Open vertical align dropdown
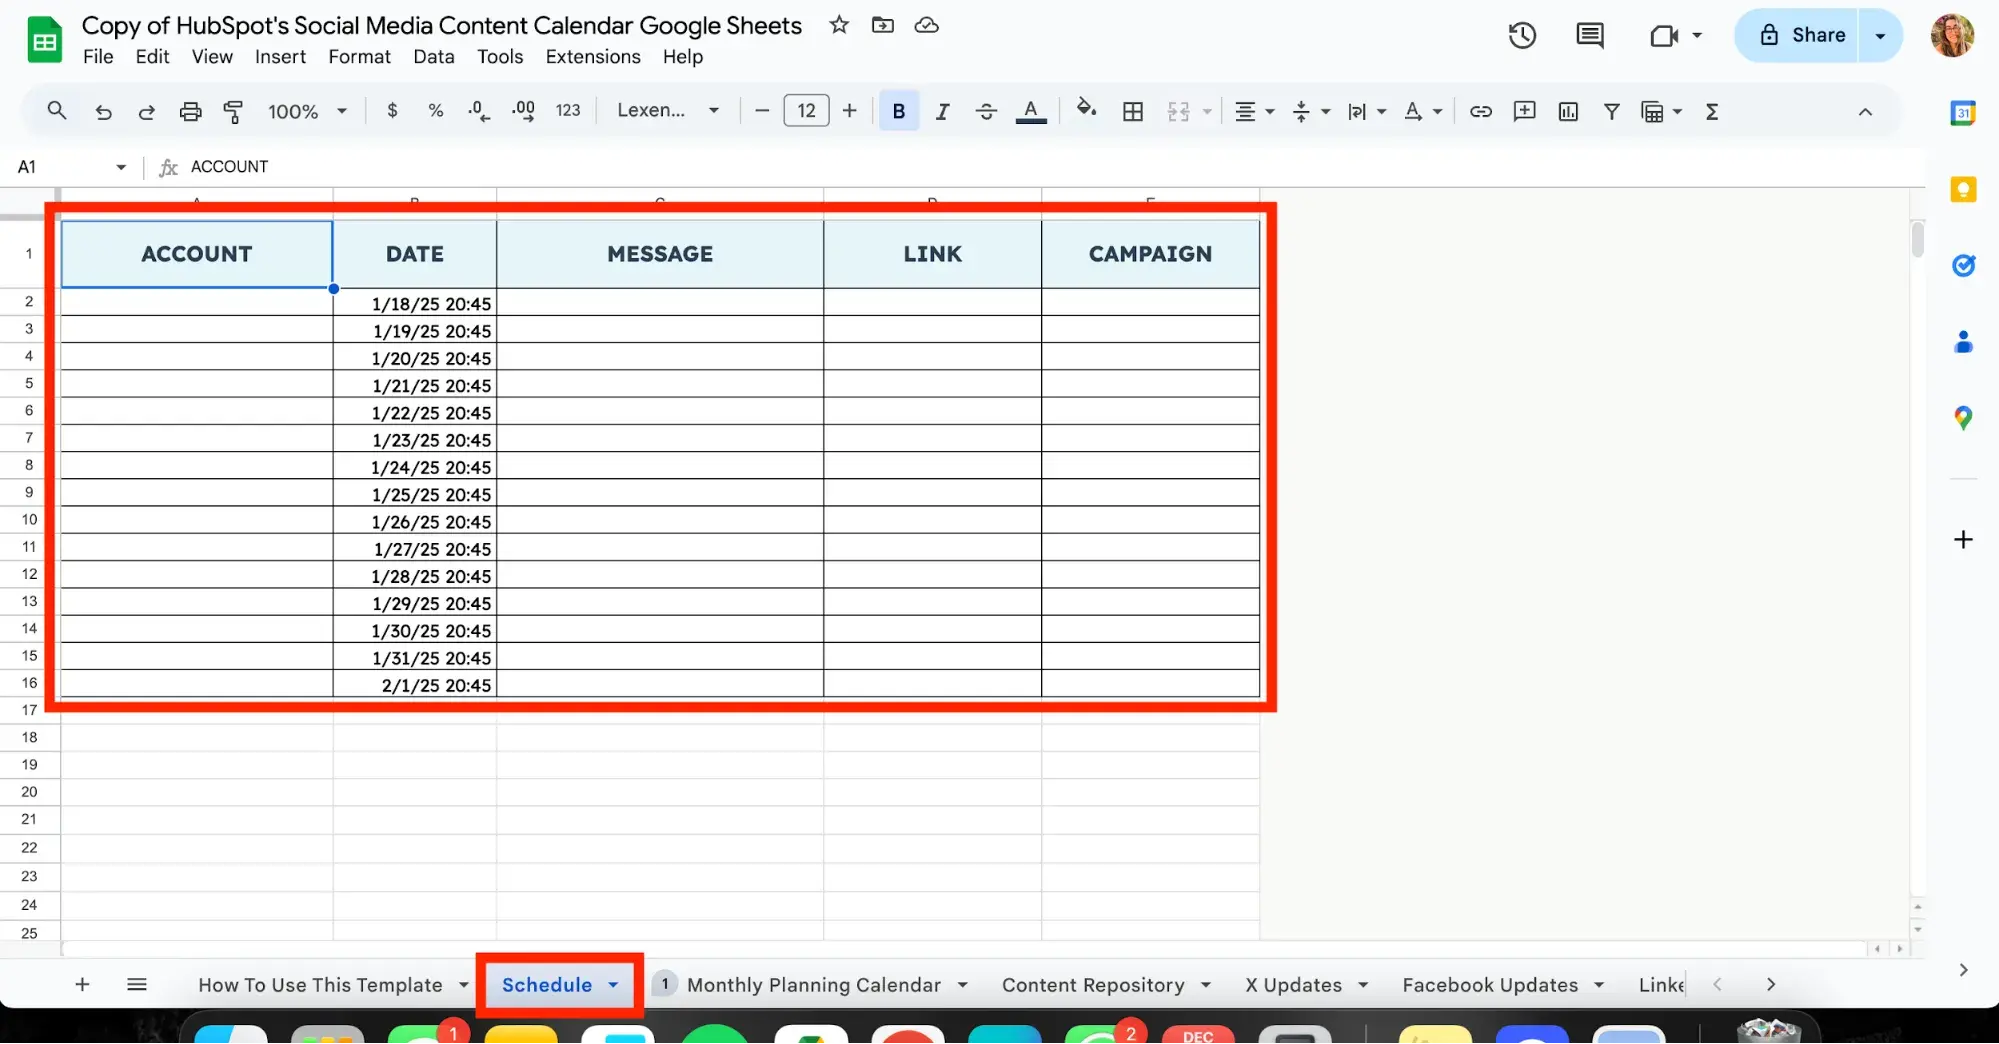 click(1309, 112)
